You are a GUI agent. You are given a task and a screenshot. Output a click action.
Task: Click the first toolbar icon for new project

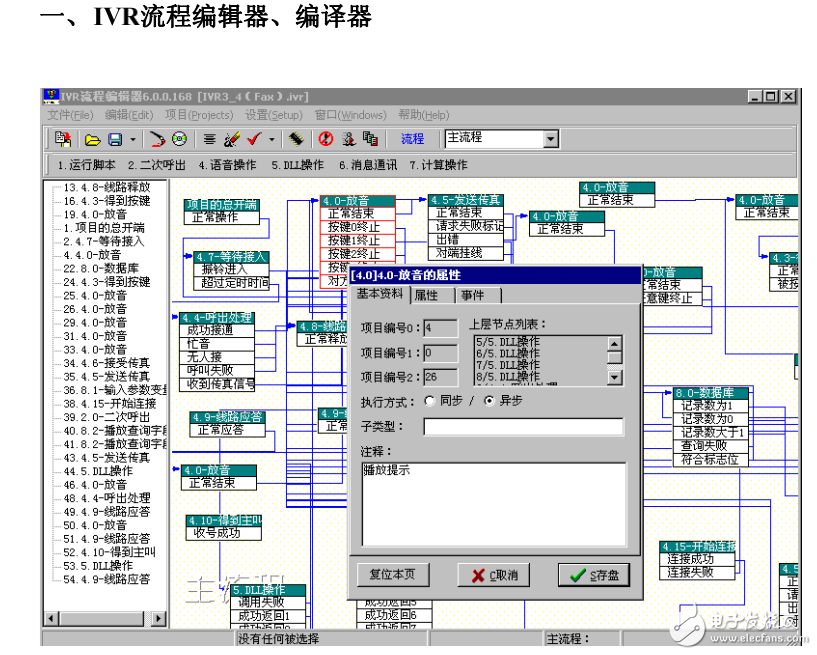coord(63,139)
